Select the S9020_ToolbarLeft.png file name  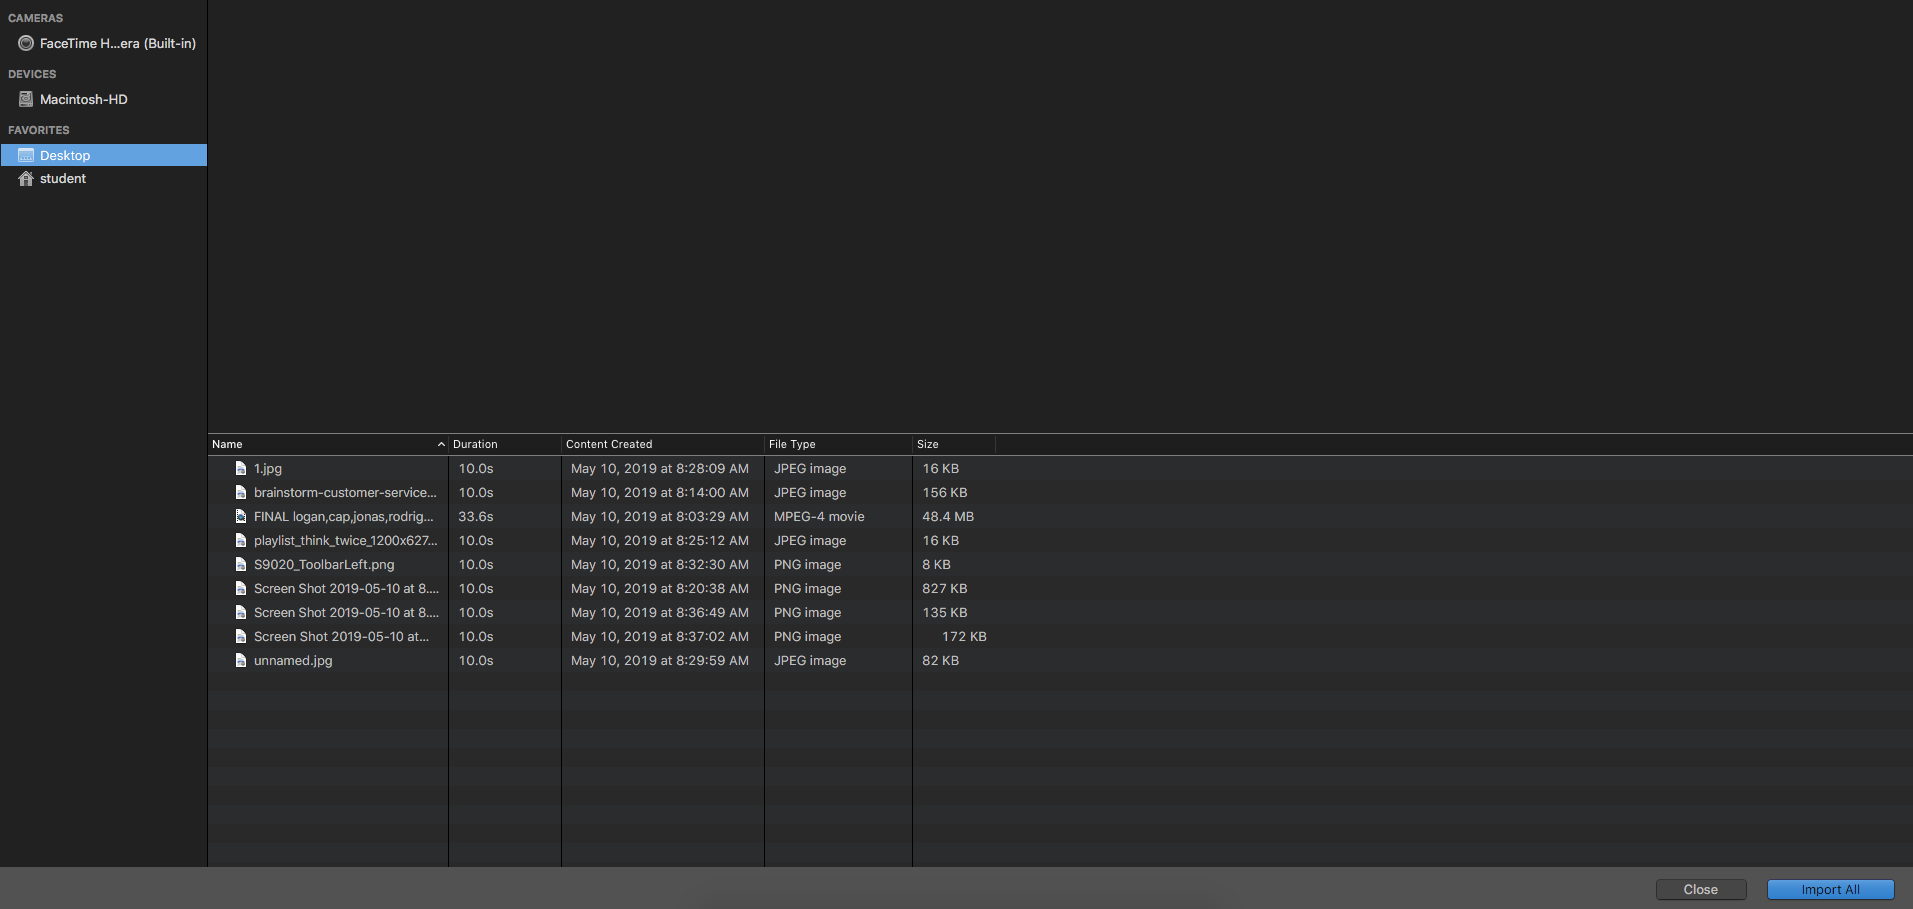(324, 564)
